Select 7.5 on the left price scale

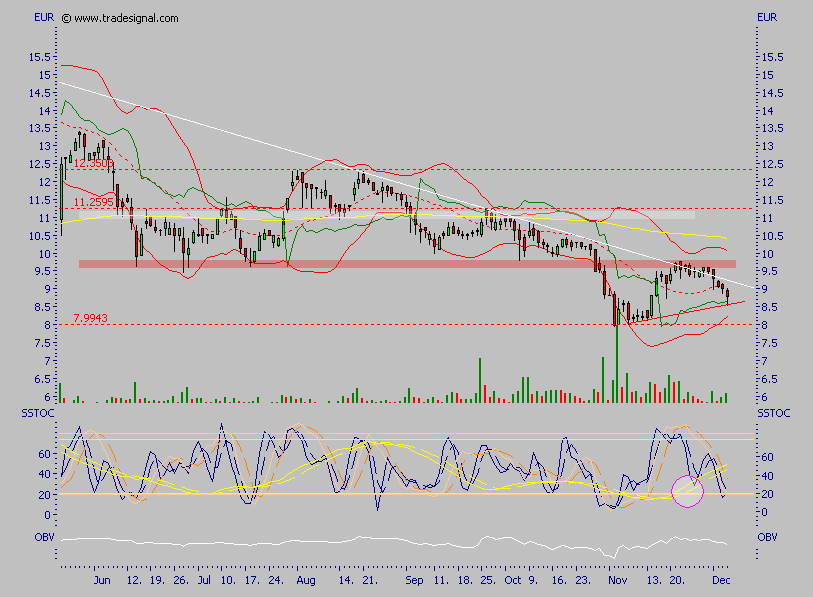tap(42, 343)
